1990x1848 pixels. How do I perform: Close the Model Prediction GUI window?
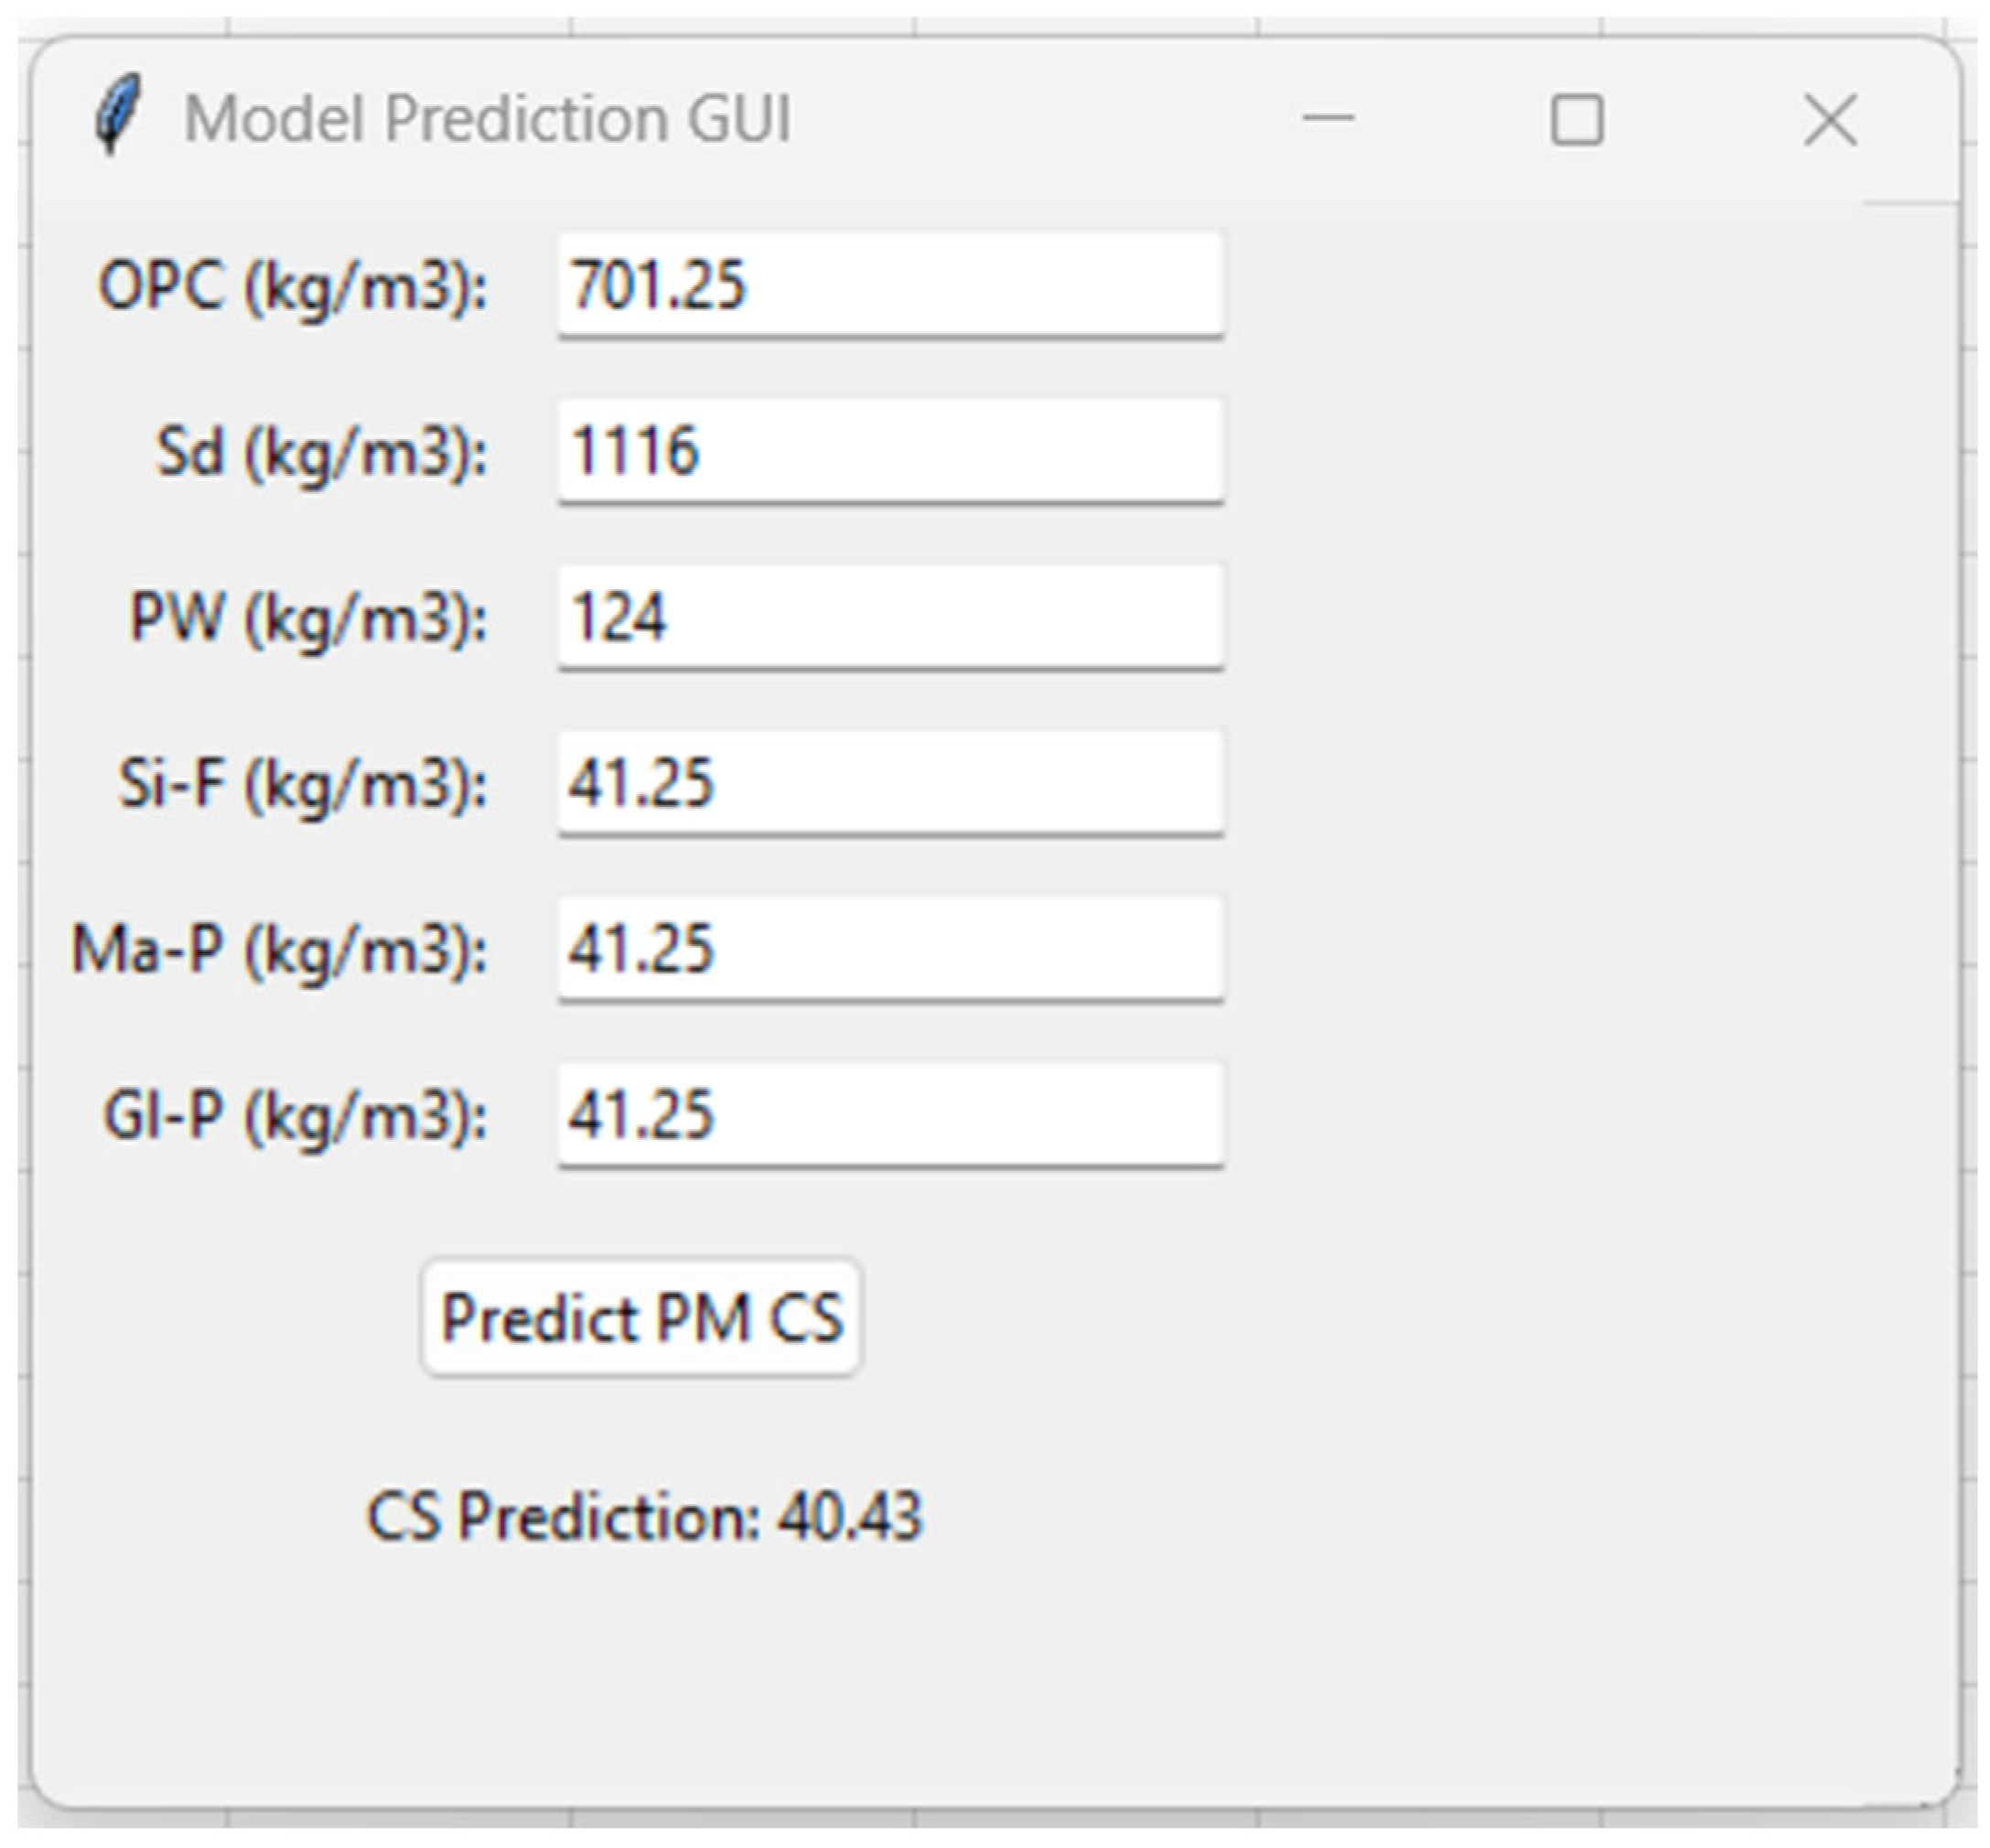pyautogui.click(x=1830, y=120)
